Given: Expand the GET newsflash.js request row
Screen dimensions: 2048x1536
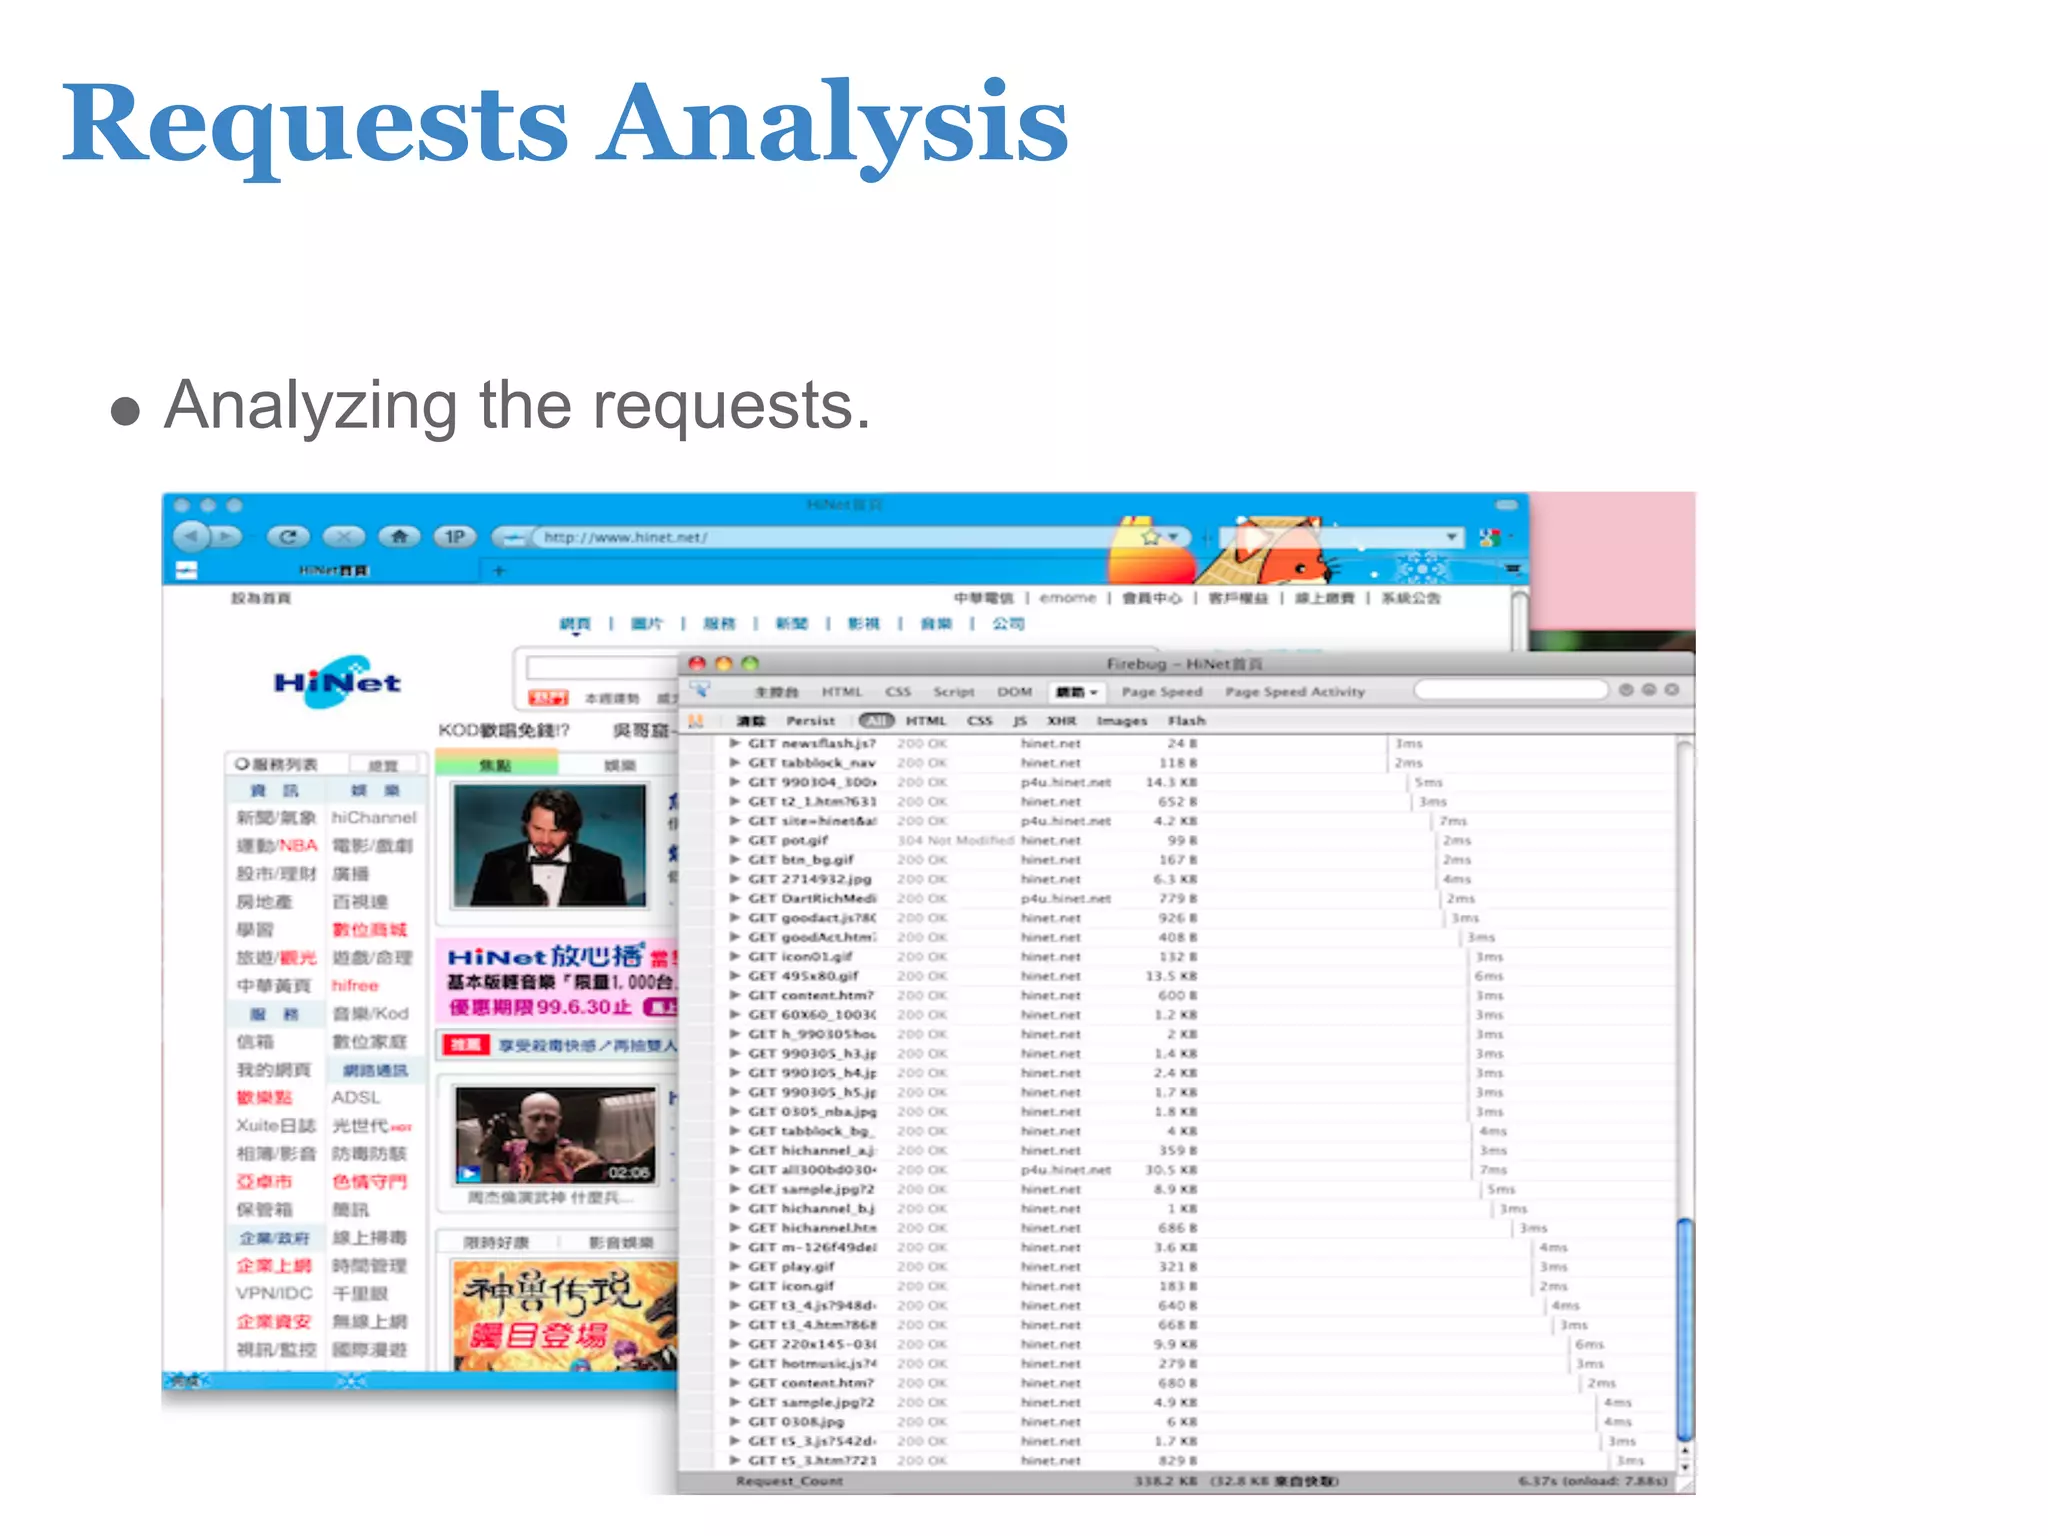Looking at the screenshot, I should [x=734, y=743].
